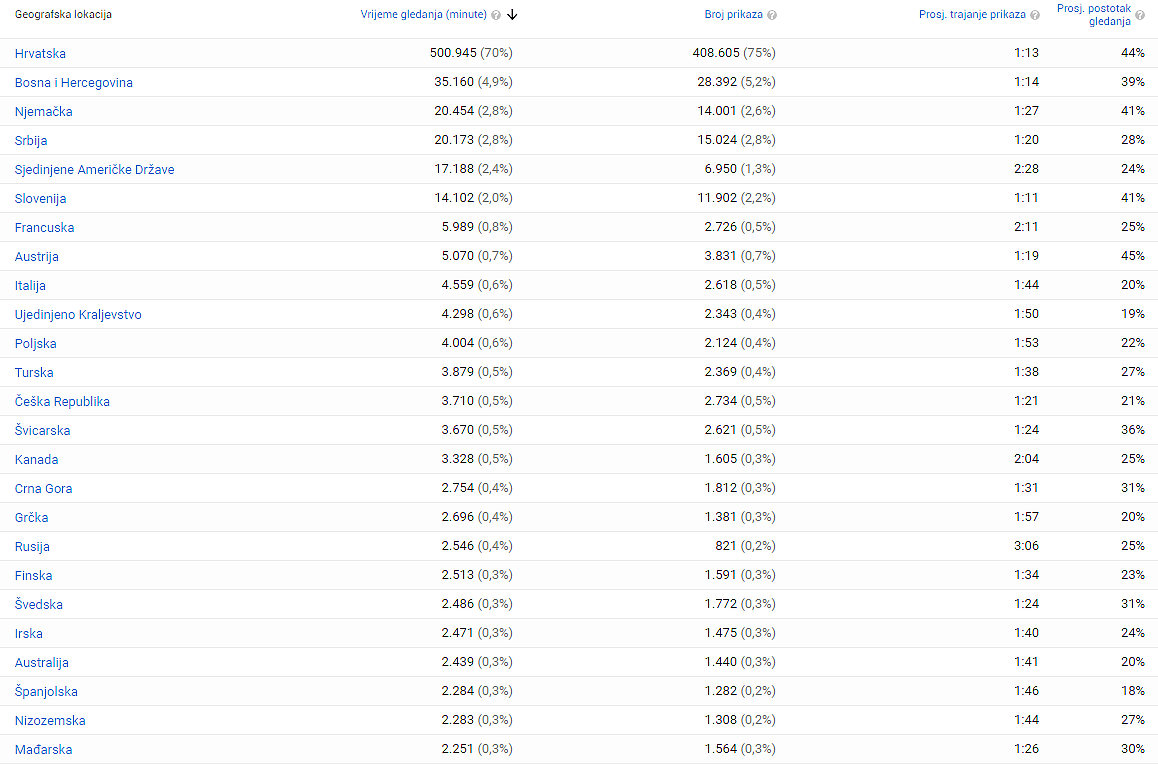Click the Mađarska link
Screen dimensions: 1158x764
(x=43, y=750)
